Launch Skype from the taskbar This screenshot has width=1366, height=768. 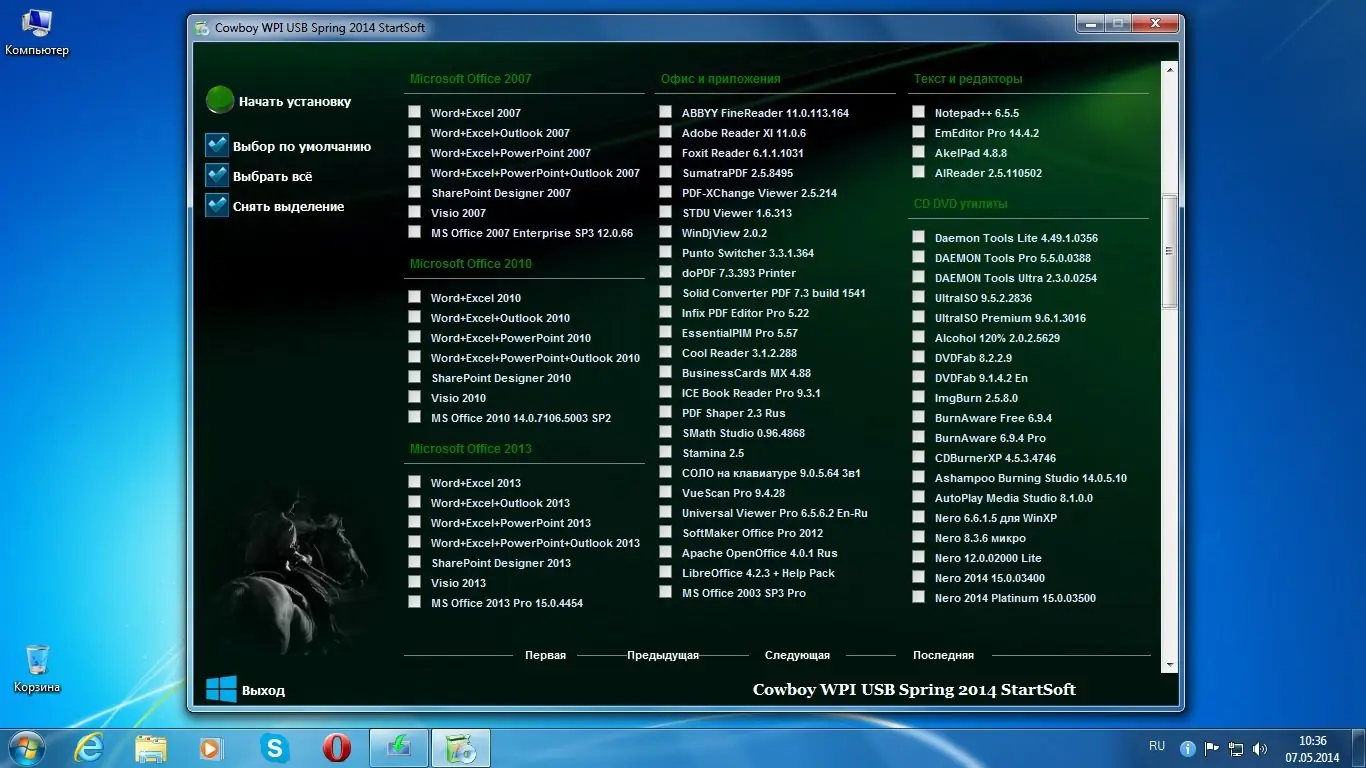tap(273, 748)
